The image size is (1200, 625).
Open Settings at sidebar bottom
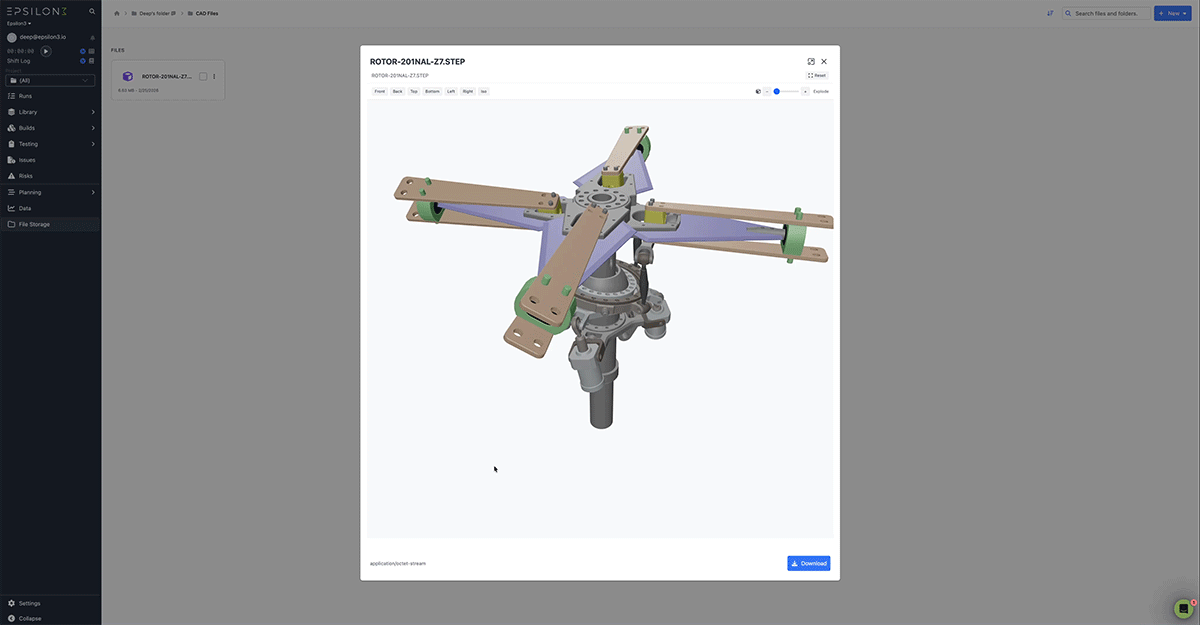[x=50, y=603]
